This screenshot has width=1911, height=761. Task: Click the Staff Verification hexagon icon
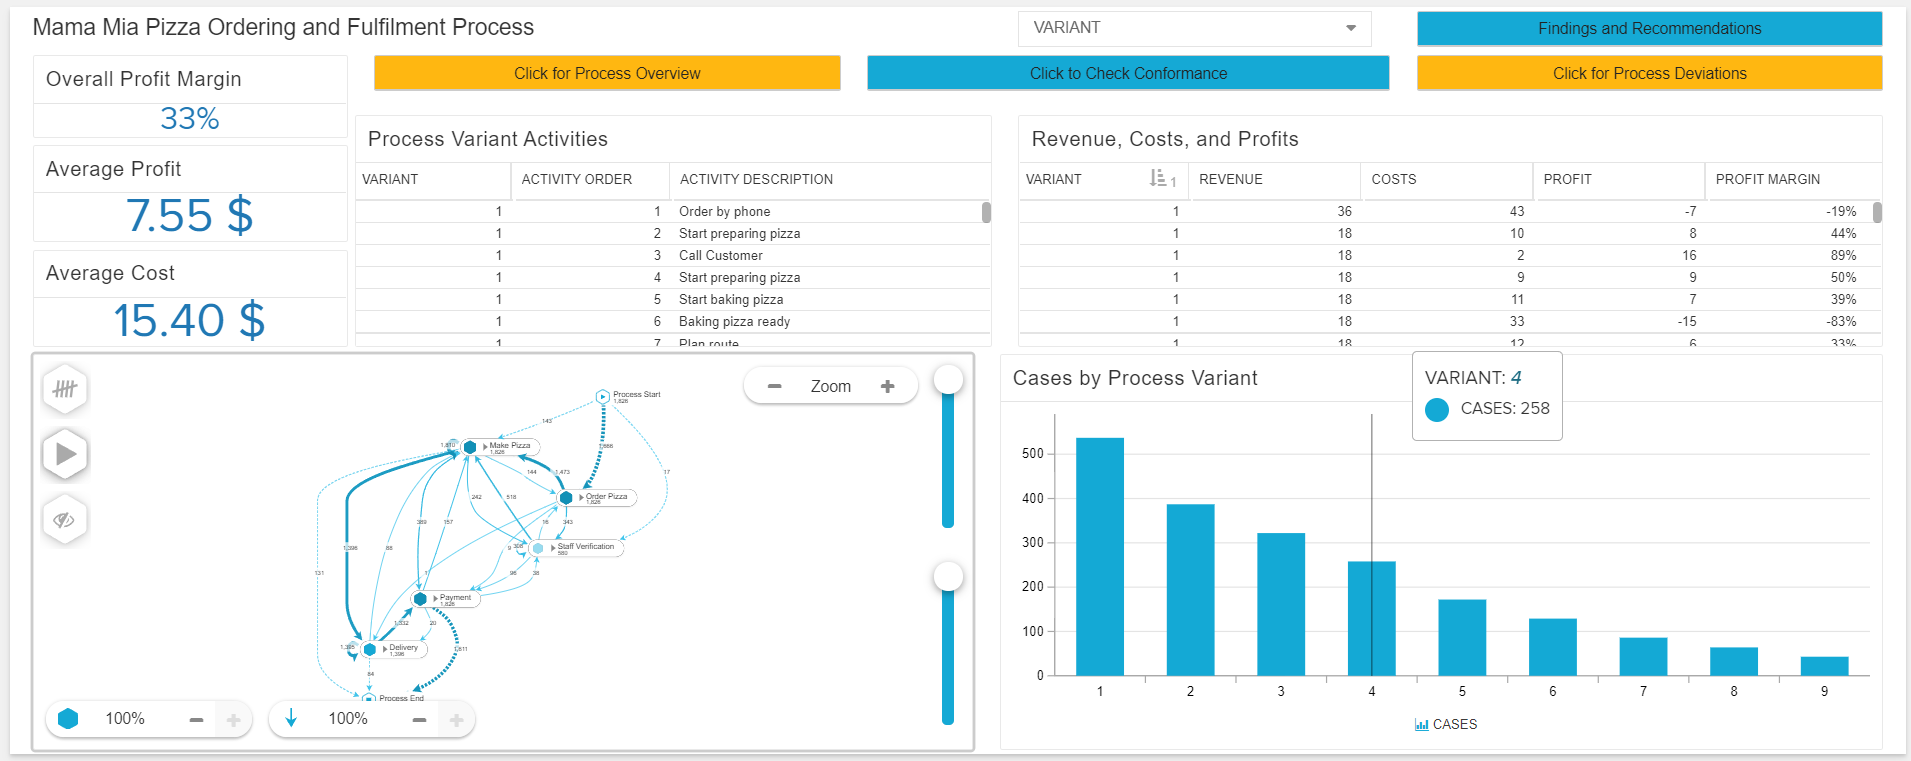pyautogui.click(x=537, y=548)
